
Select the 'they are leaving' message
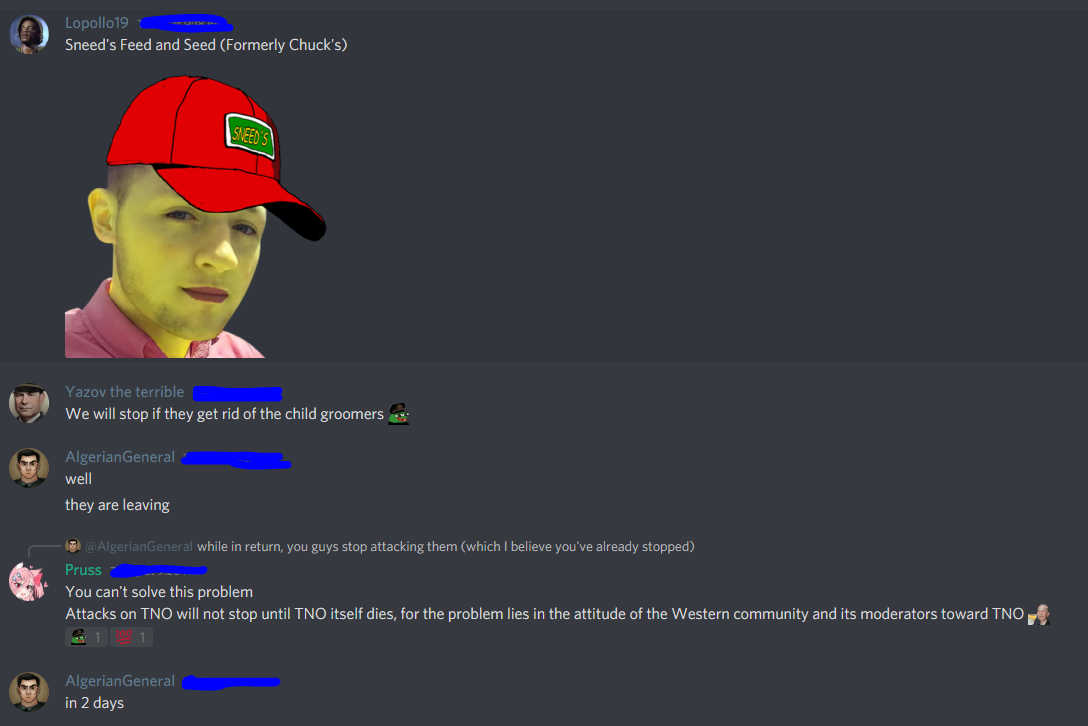pos(117,505)
